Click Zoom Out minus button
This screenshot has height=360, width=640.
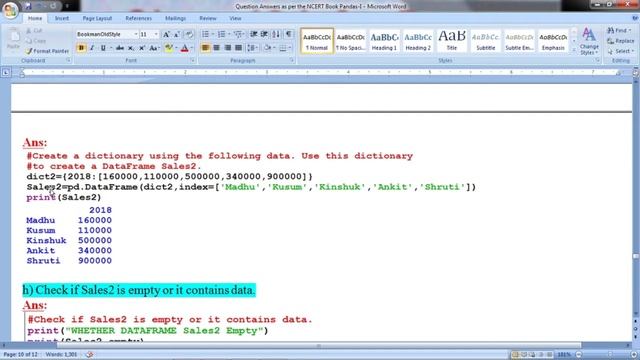(x=578, y=355)
